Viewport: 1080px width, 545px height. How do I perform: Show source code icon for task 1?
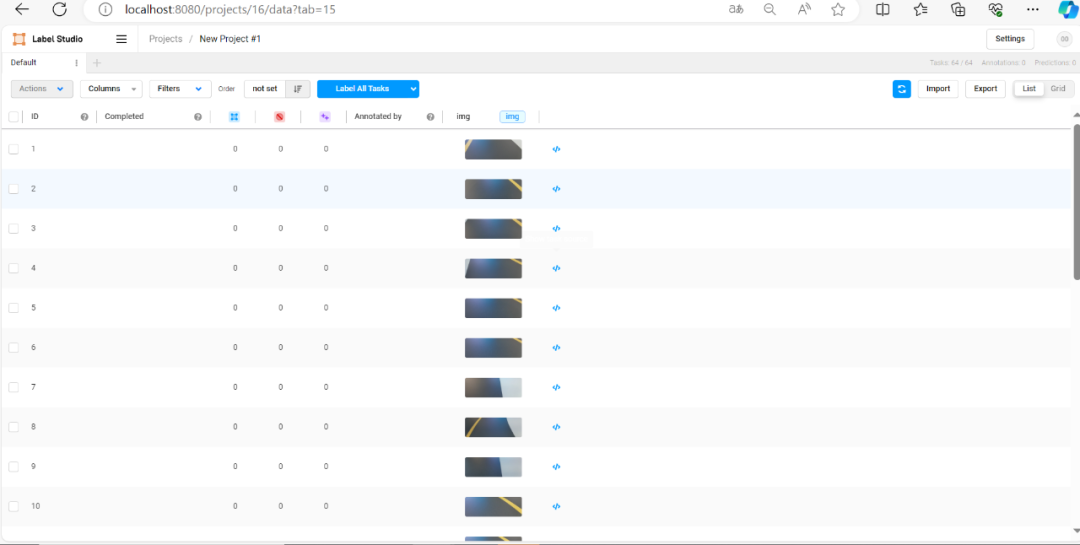coord(556,149)
